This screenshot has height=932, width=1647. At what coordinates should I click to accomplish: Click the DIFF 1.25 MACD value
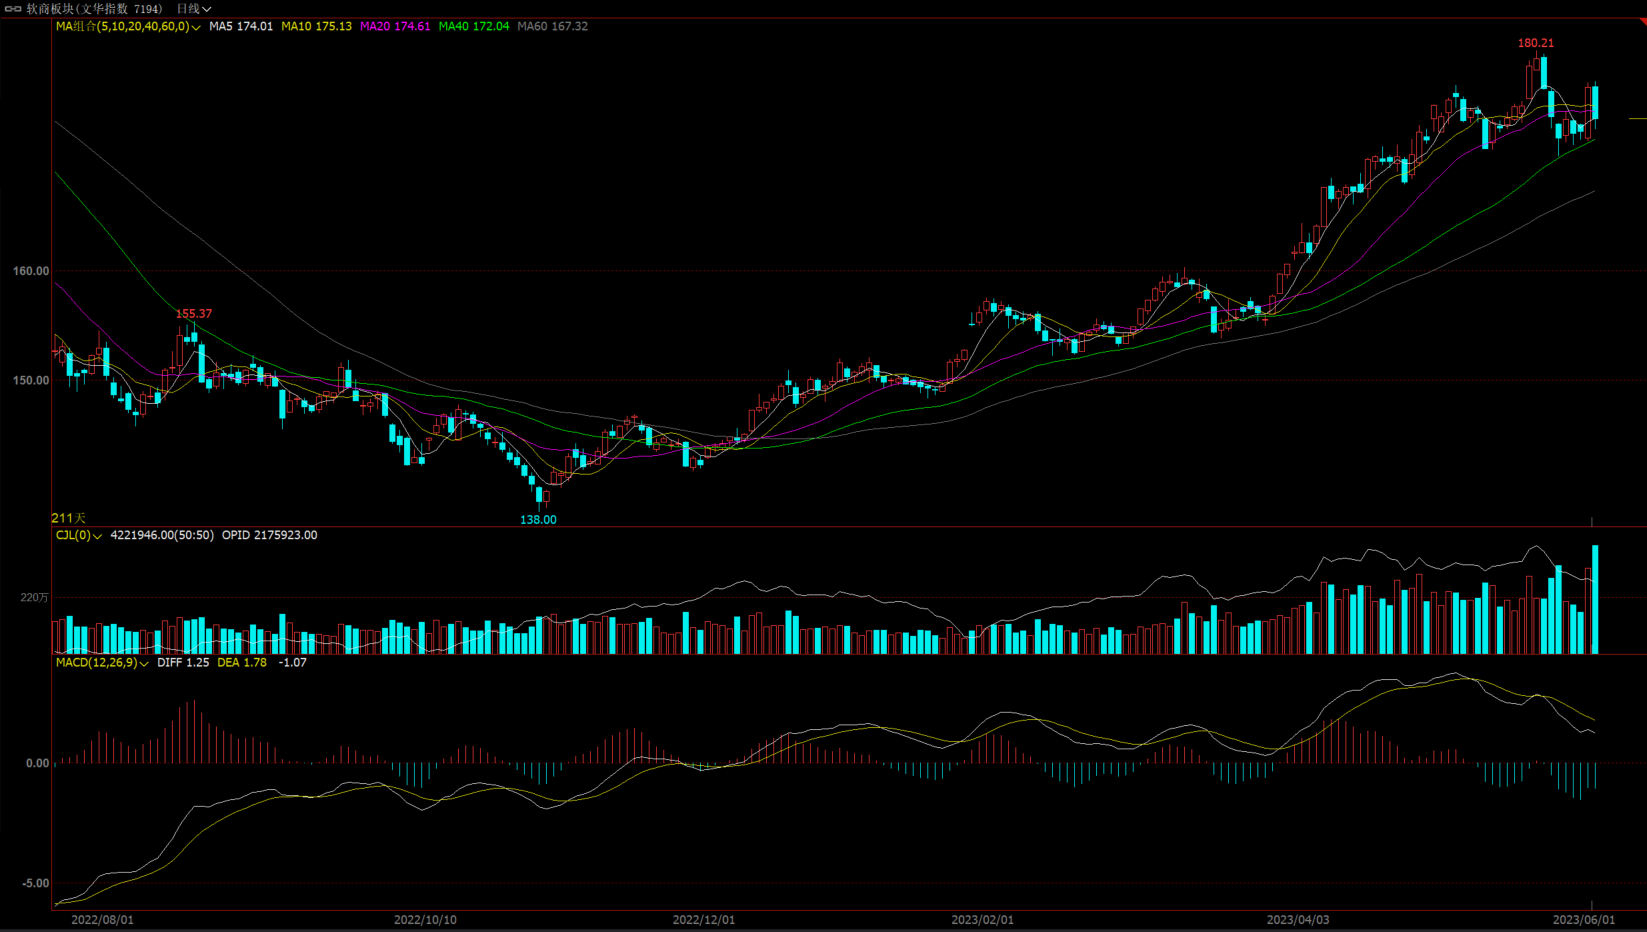[183, 662]
